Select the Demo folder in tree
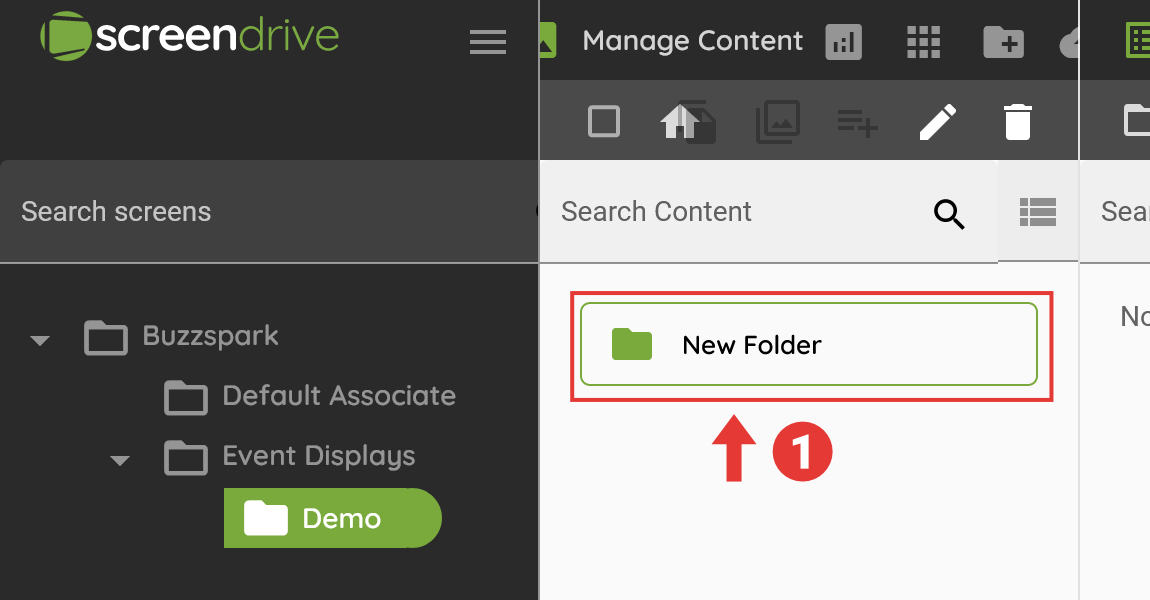The image size is (1150, 600). [x=332, y=518]
